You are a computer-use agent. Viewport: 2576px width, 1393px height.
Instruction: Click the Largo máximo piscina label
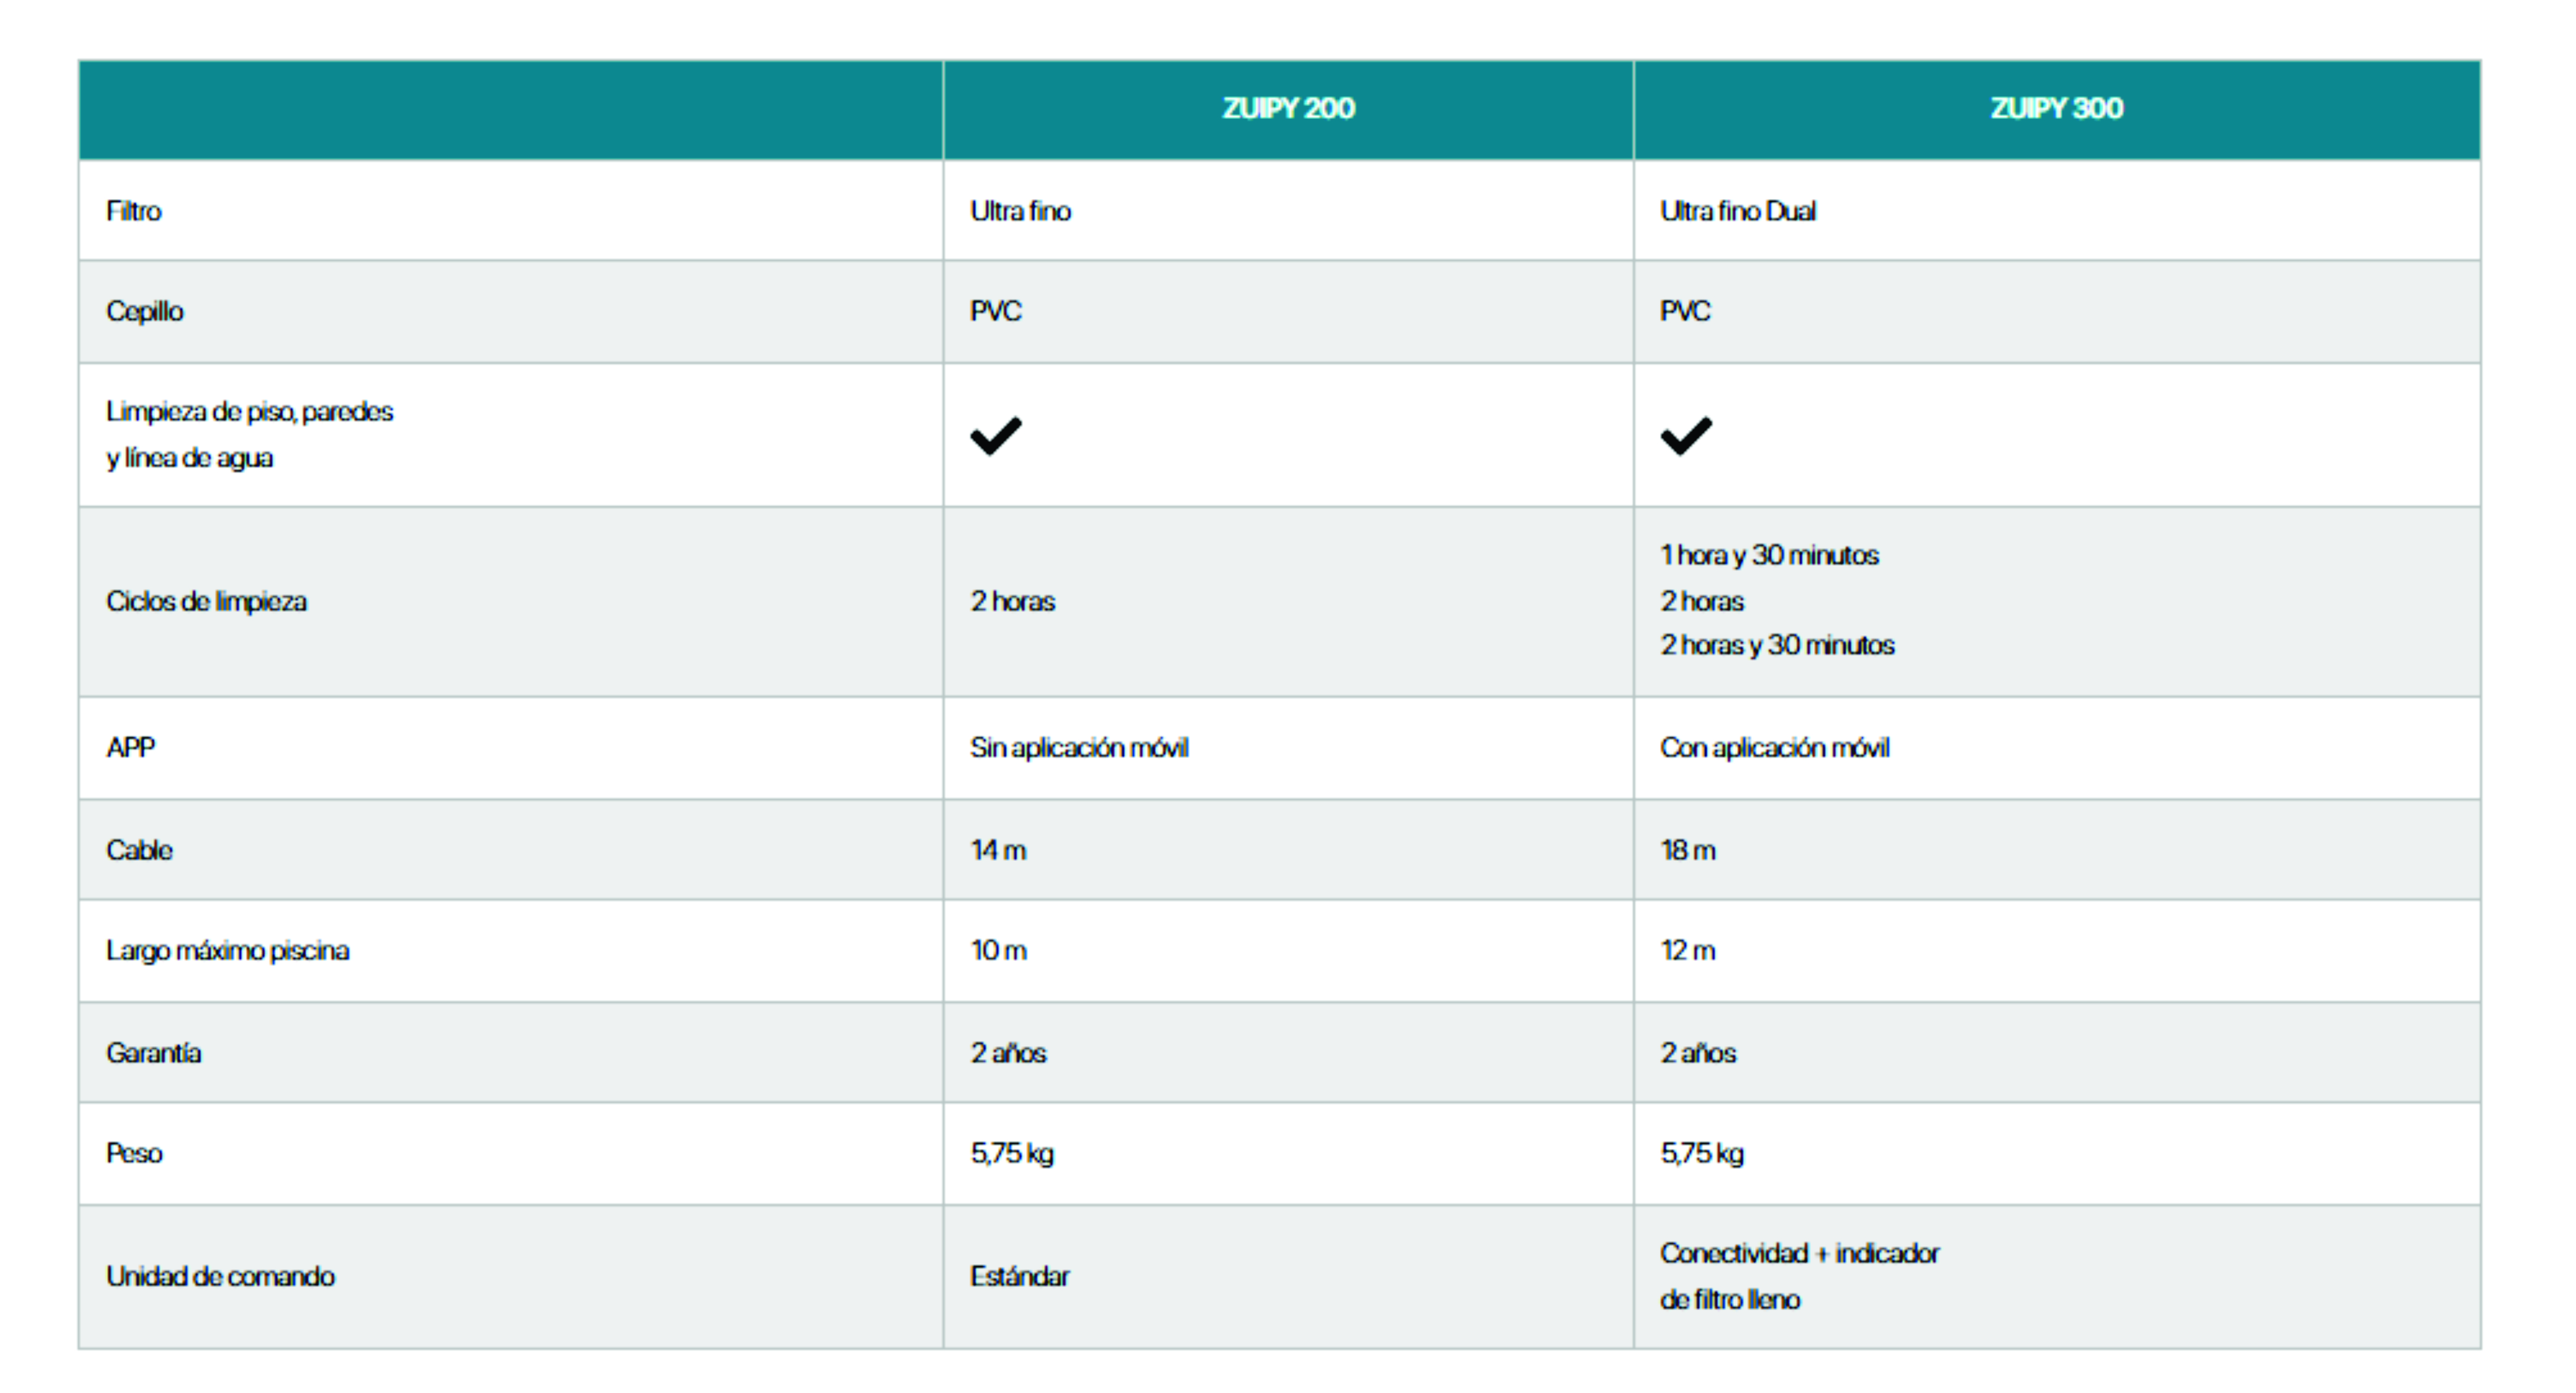point(228,950)
